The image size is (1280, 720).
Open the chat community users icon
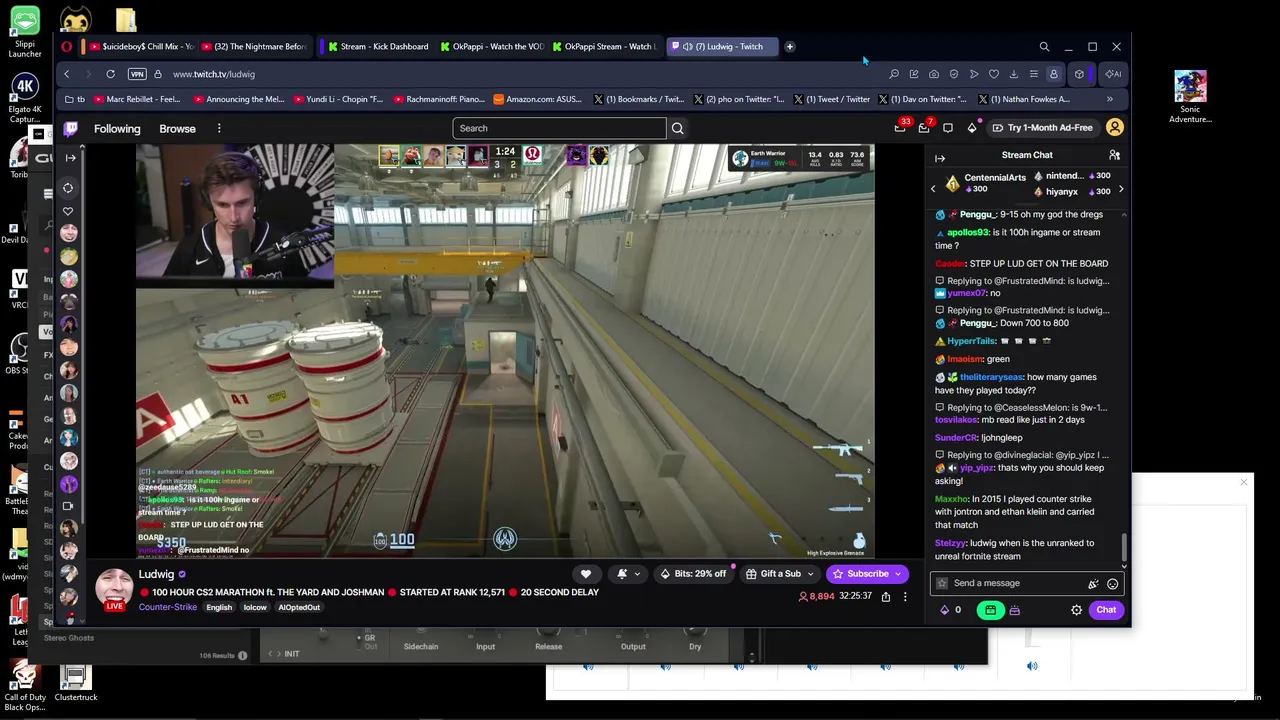tap(1114, 155)
